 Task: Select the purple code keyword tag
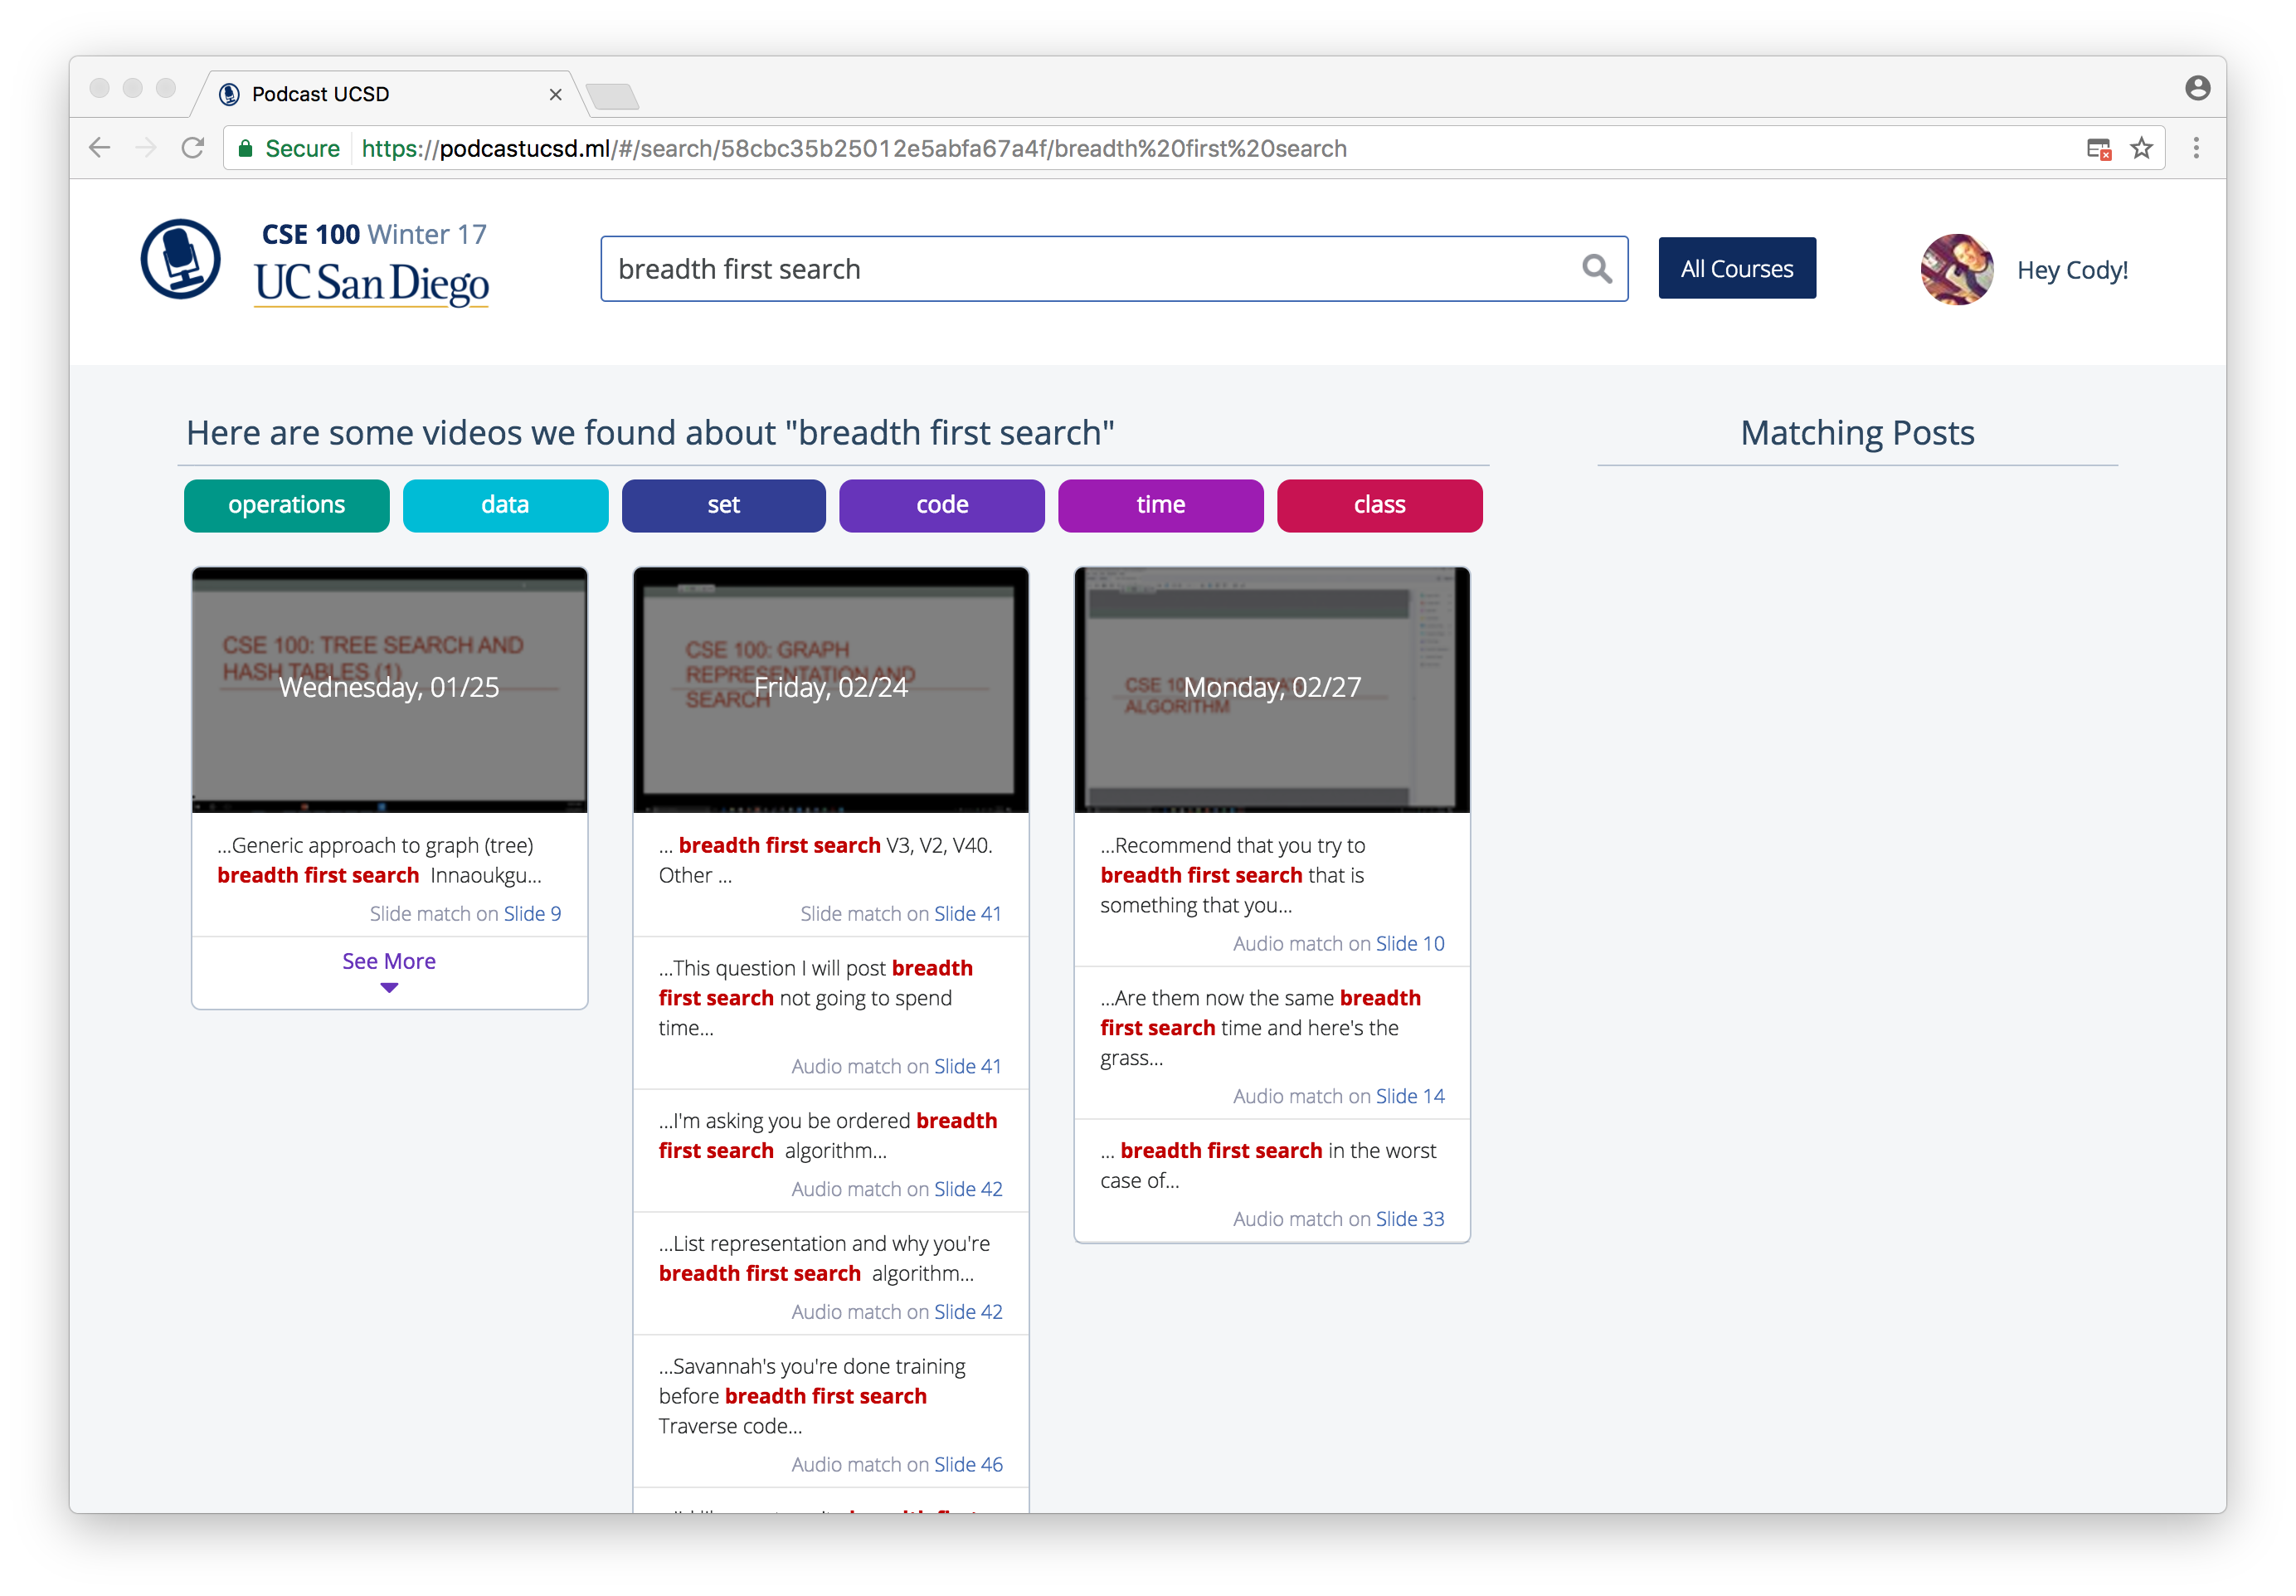pos(941,505)
